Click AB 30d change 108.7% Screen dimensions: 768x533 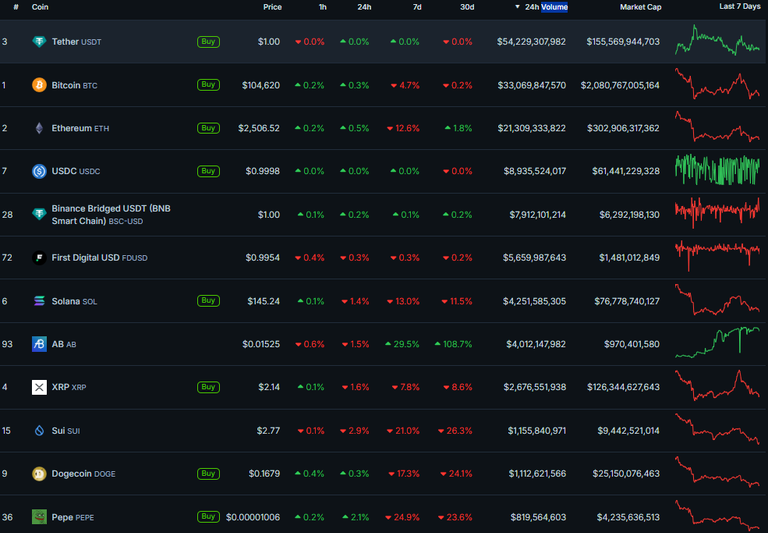453,344
